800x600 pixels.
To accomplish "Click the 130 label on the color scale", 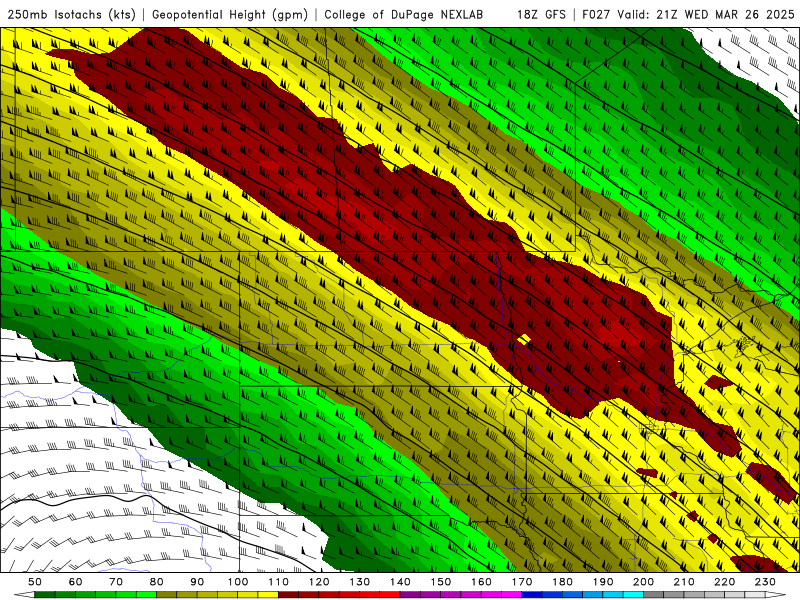I will [360, 582].
